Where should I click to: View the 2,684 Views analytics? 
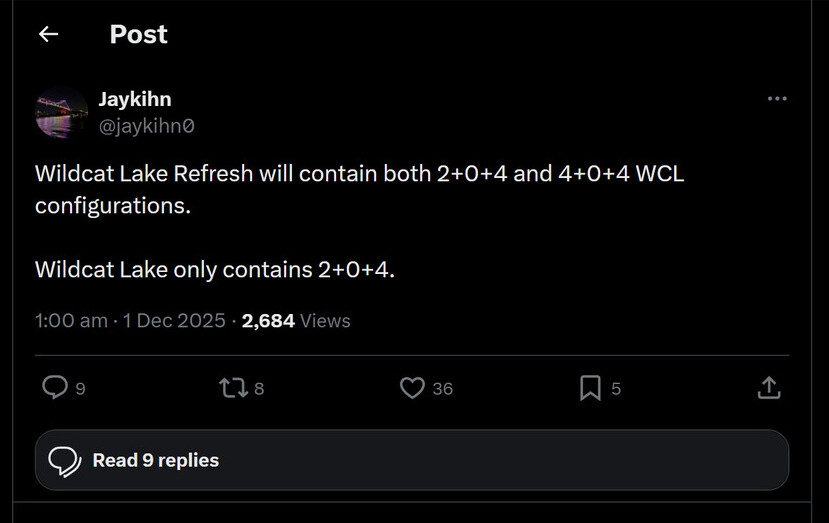pyautogui.click(x=296, y=321)
